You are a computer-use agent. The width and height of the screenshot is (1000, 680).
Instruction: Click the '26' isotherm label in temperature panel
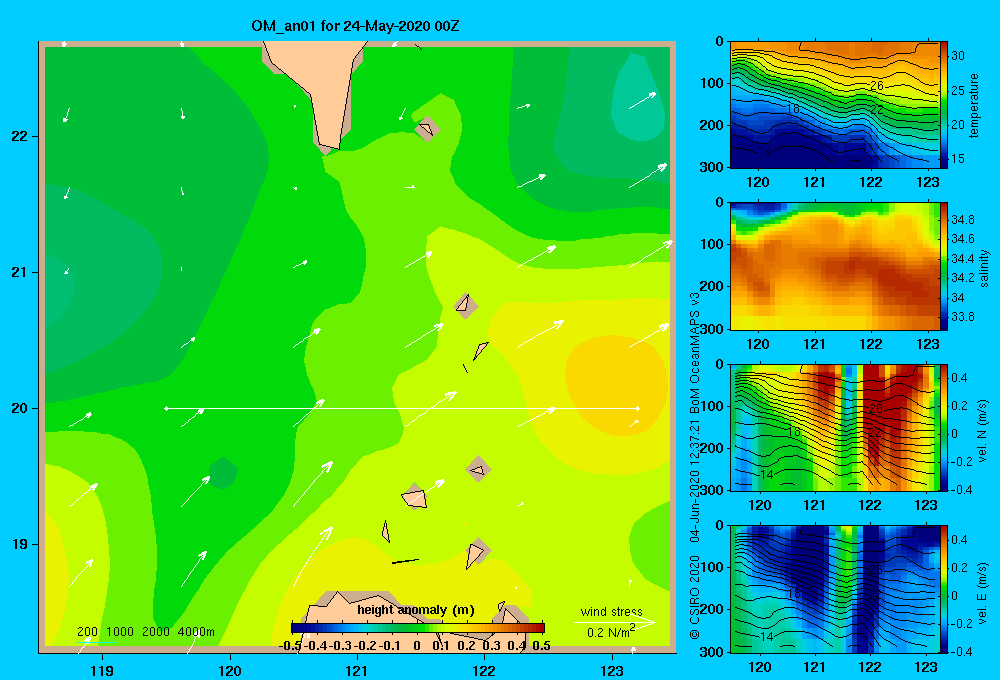tap(876, 86)
